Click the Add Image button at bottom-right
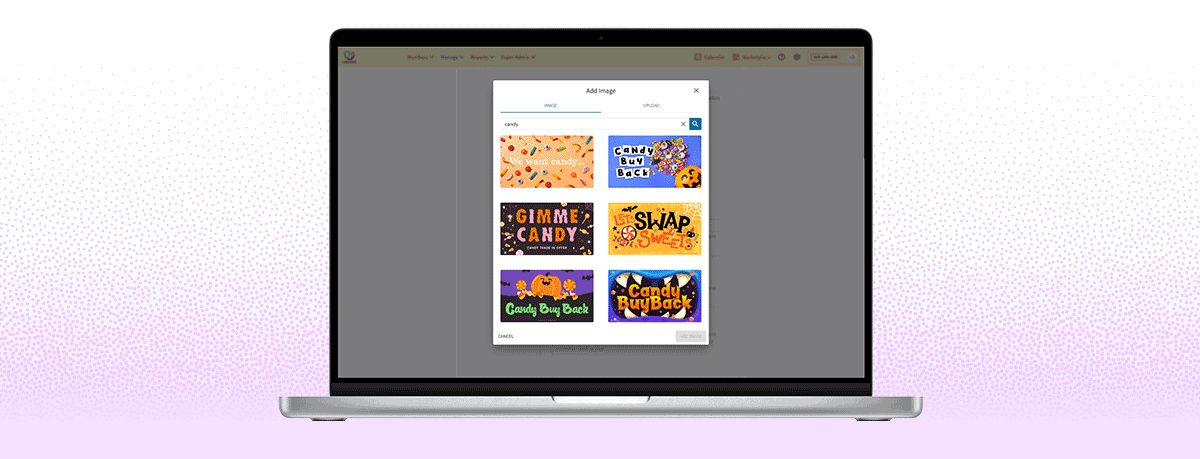1200x459 pixels. coord(690,336)
